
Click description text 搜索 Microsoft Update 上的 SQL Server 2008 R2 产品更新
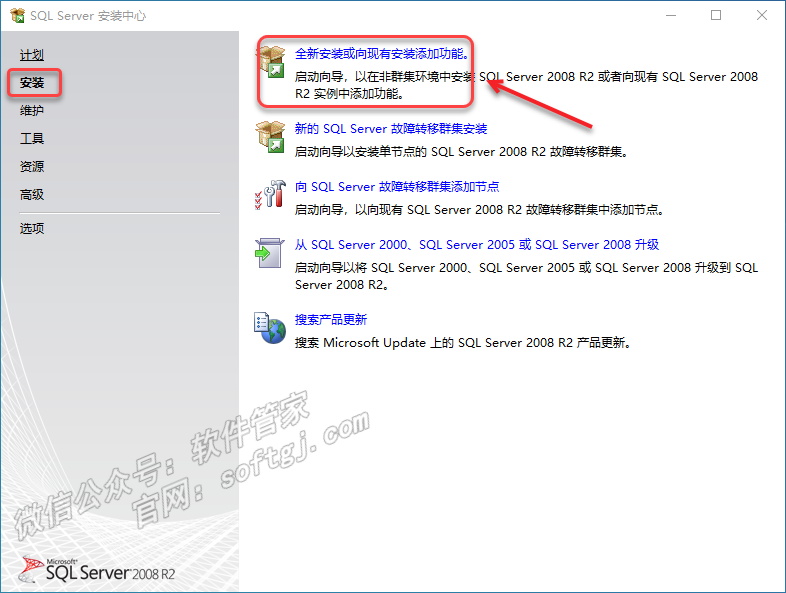(x=463, y=343)
